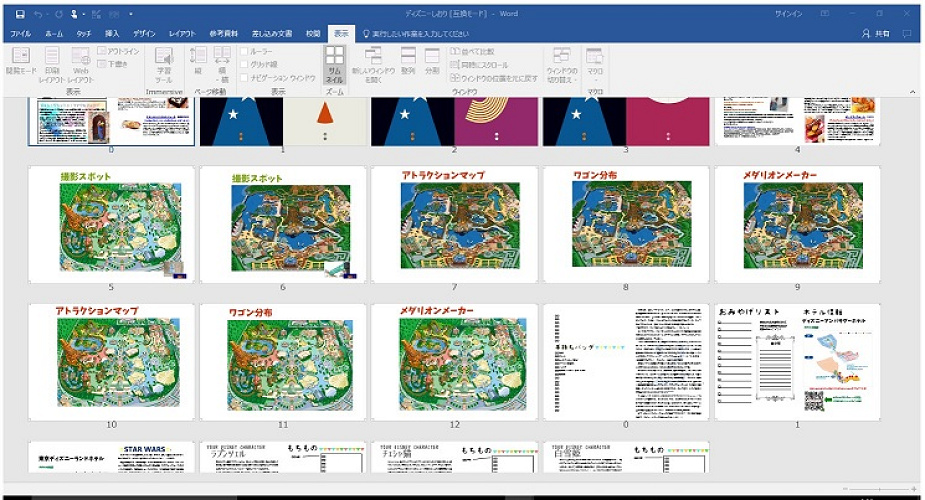Screen dimensions: 925x500
Task: Click the 分割 split window icon
Action: click(432, 62)
